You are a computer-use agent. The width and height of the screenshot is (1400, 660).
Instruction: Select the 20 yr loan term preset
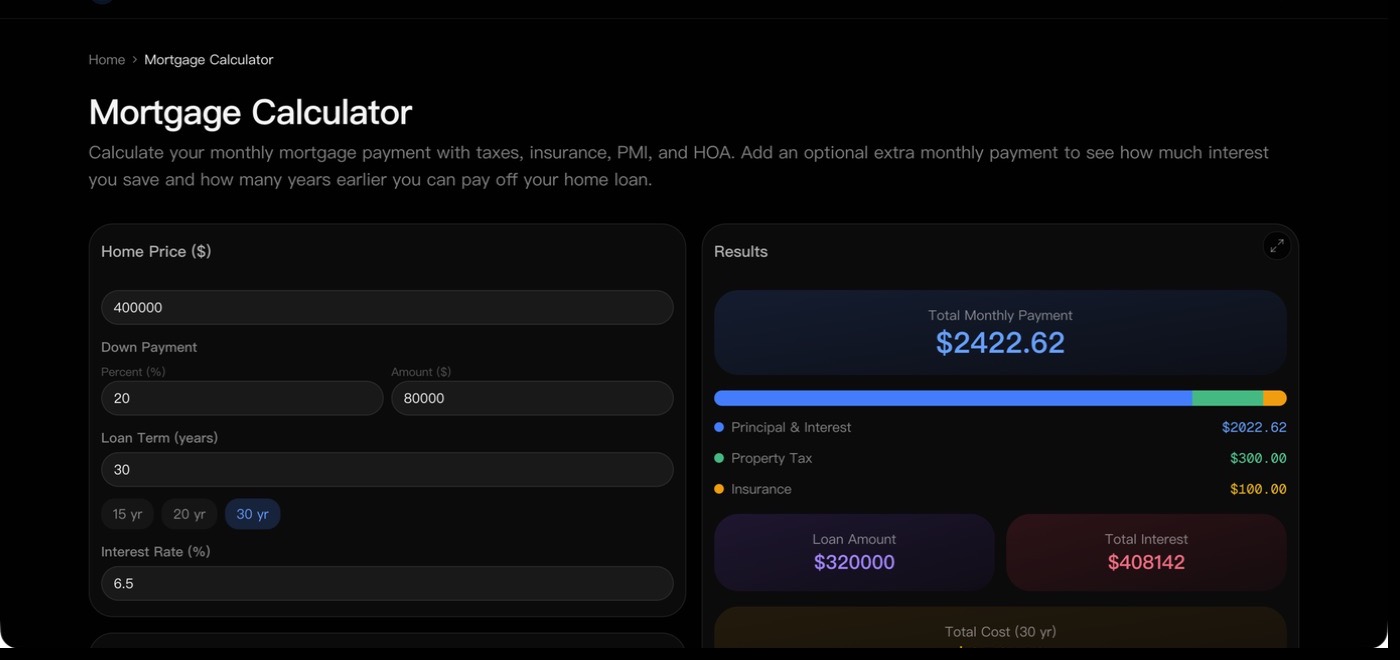pos(189,514)
